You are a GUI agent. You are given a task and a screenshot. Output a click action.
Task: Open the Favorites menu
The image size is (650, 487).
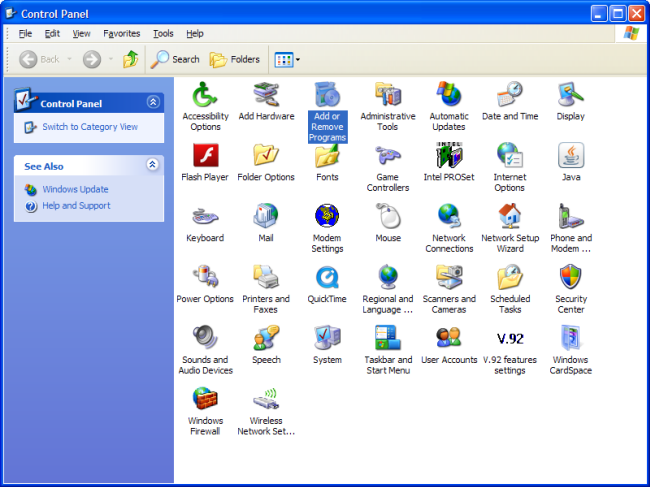coord(121,34)
